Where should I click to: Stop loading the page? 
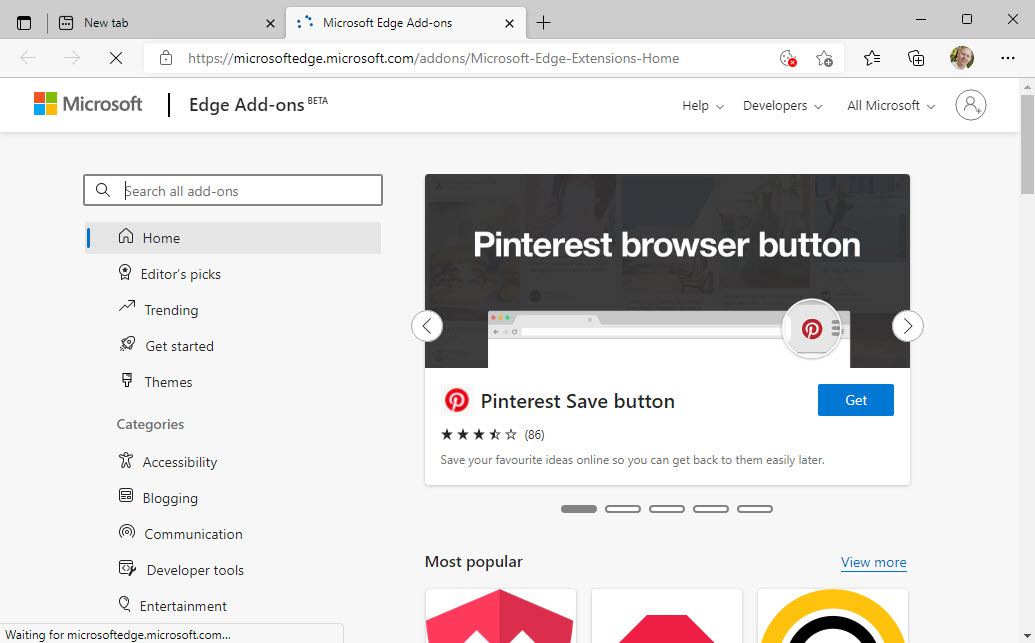[x=116, y=58]
